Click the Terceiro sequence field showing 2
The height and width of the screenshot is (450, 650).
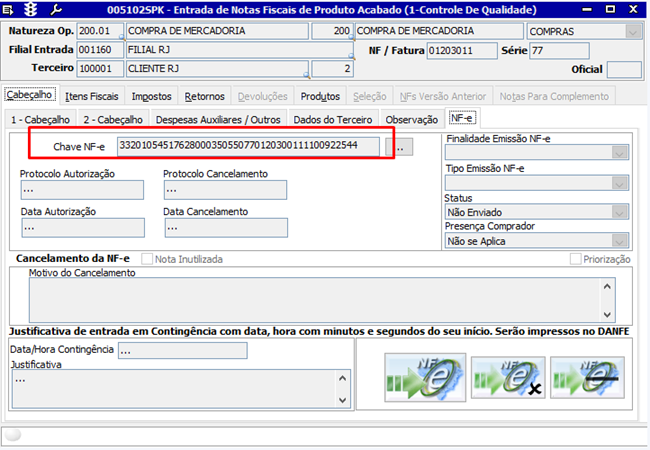(x=332, y=68)
